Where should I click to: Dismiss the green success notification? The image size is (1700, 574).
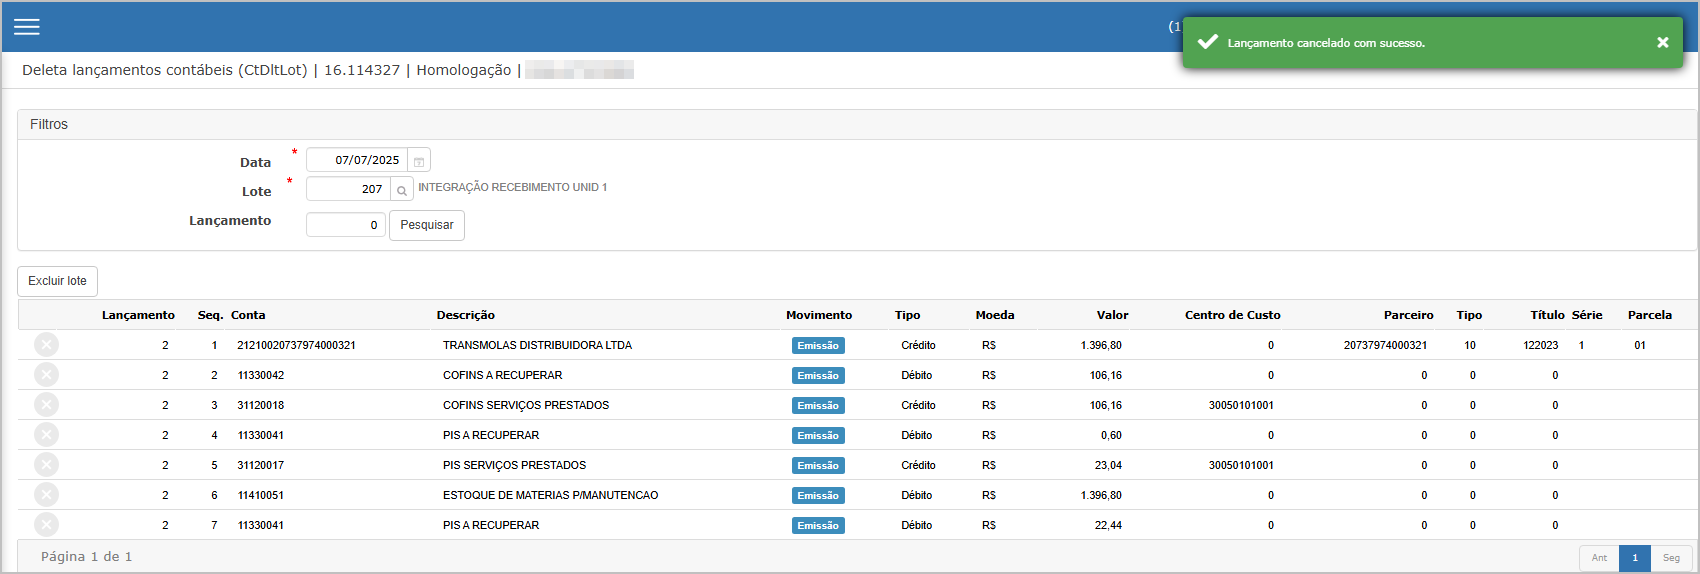(x=1662, y=42)
